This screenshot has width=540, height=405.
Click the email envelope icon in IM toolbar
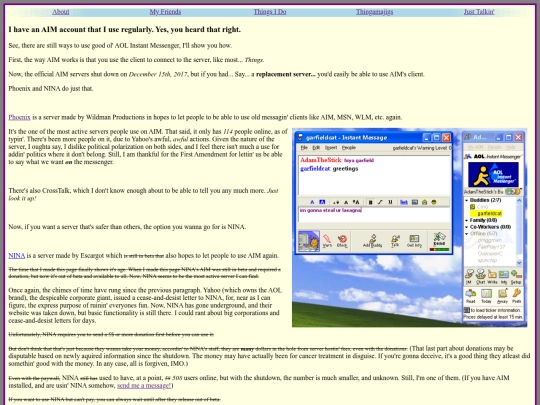(x=424, y=202)
